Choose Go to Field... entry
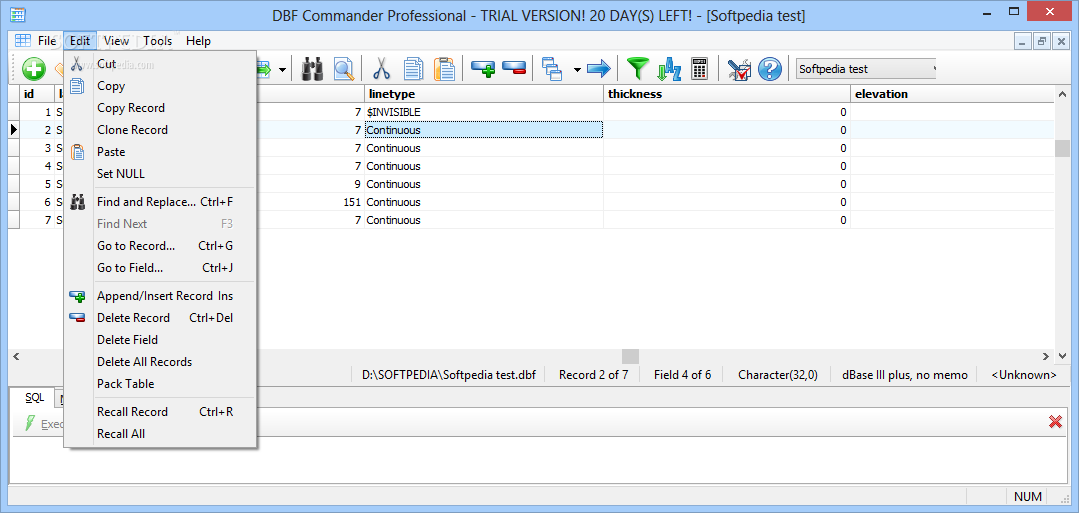 coord(160,269)
